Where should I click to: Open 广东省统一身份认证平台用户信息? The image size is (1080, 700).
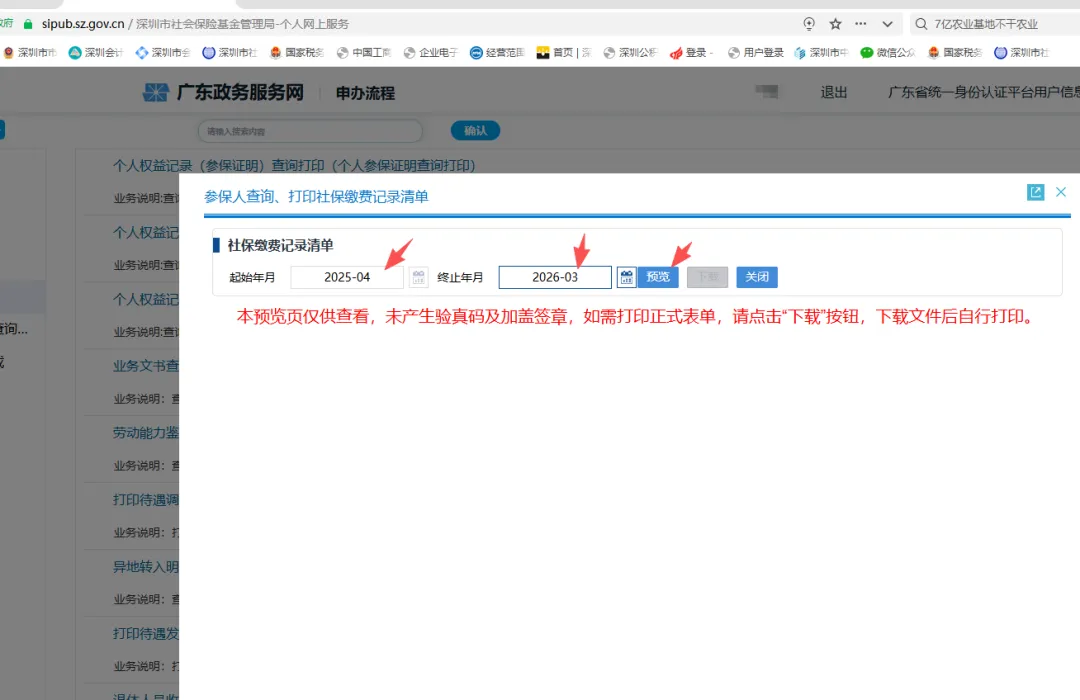coord(984,92)
